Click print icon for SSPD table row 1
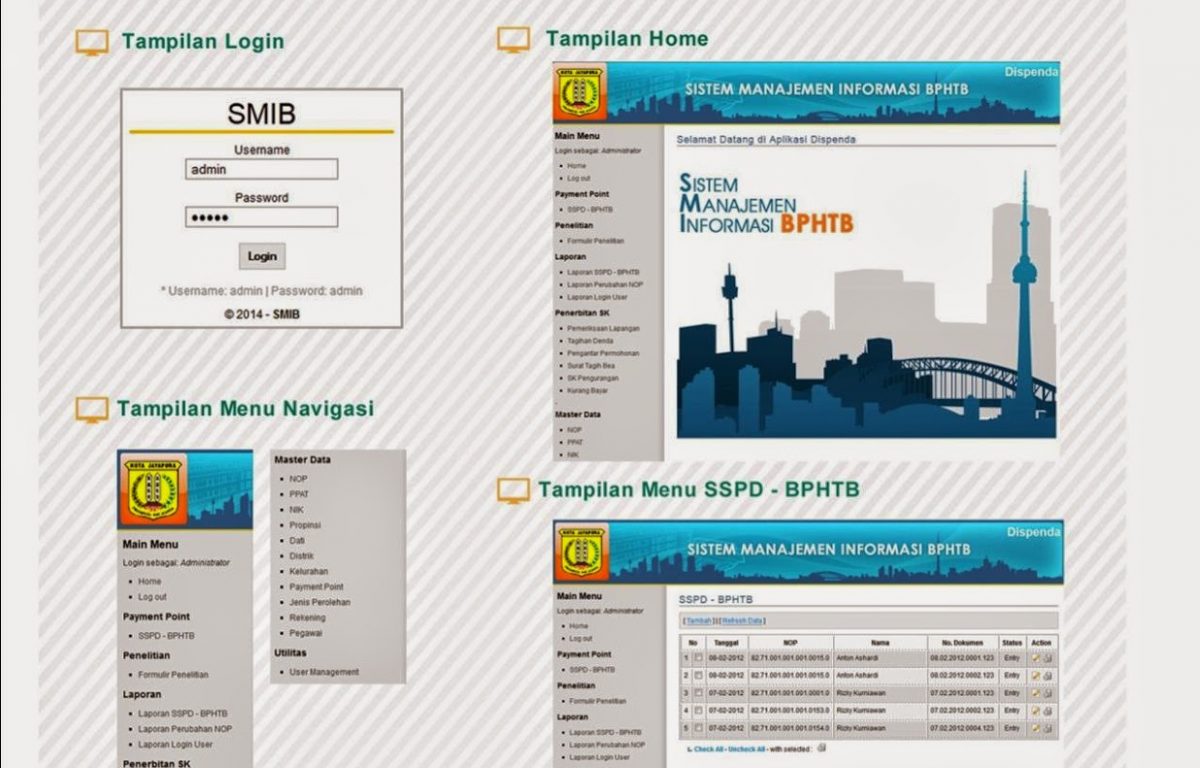This screenshot has width=1200, height=768. [x=1048, y=658]
